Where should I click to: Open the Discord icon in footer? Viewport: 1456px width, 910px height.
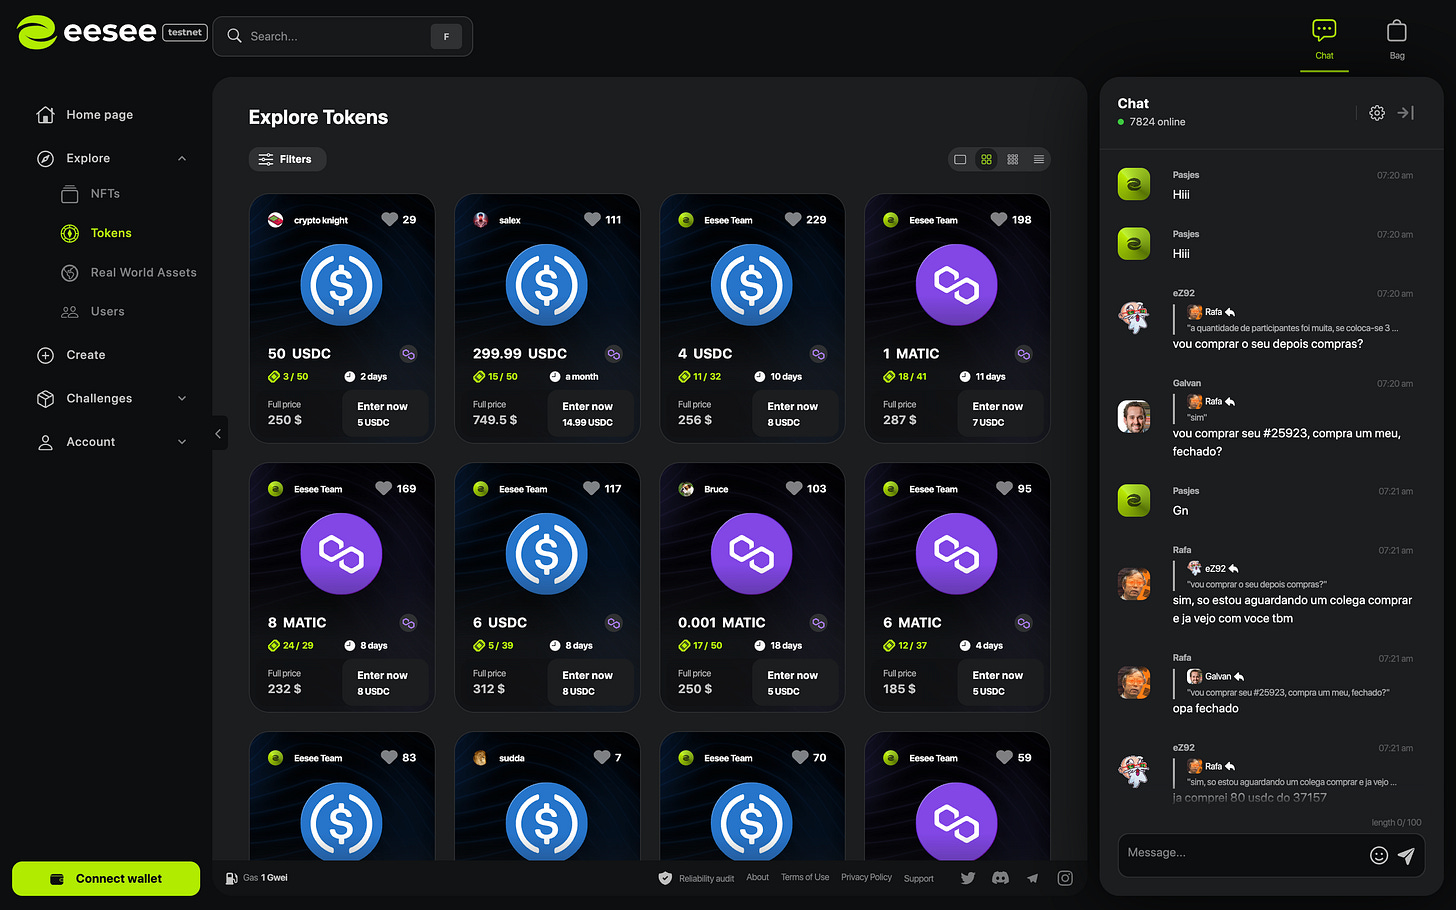coord(1000,878)
